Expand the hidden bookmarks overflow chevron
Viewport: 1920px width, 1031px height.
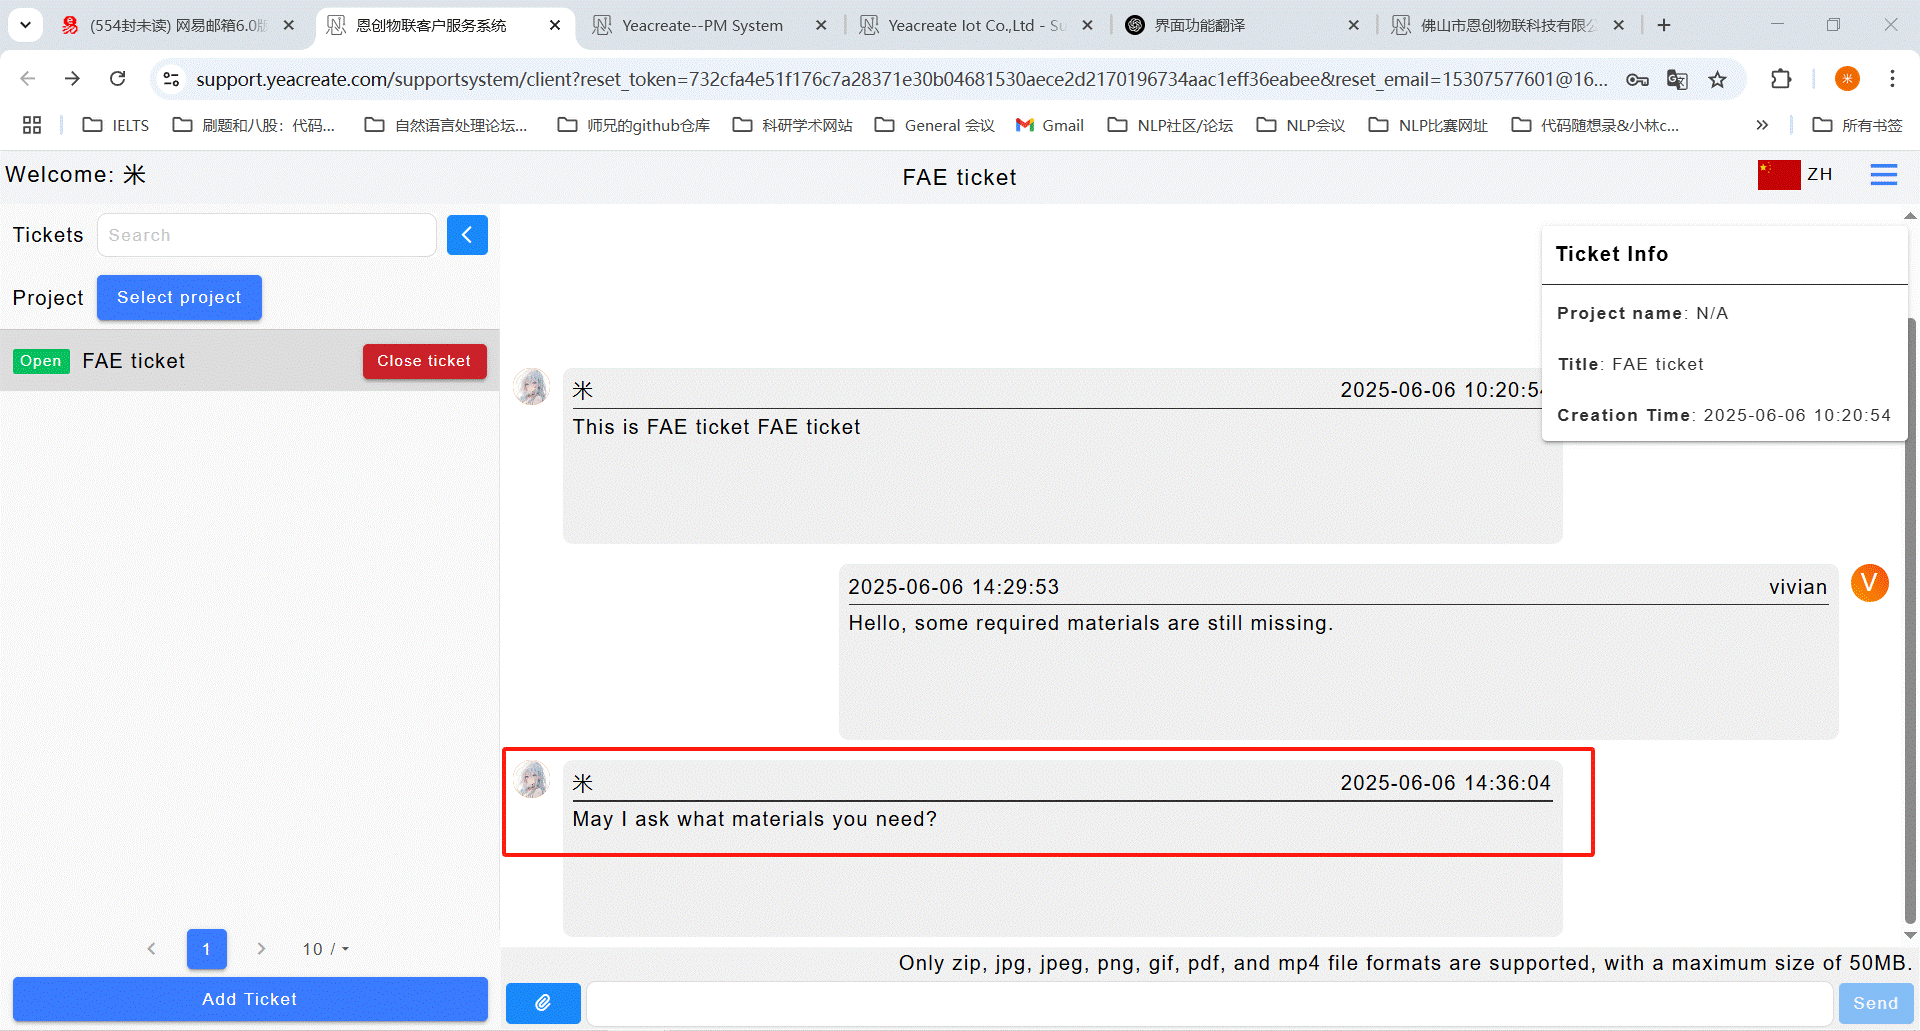tap(1762, 125)
